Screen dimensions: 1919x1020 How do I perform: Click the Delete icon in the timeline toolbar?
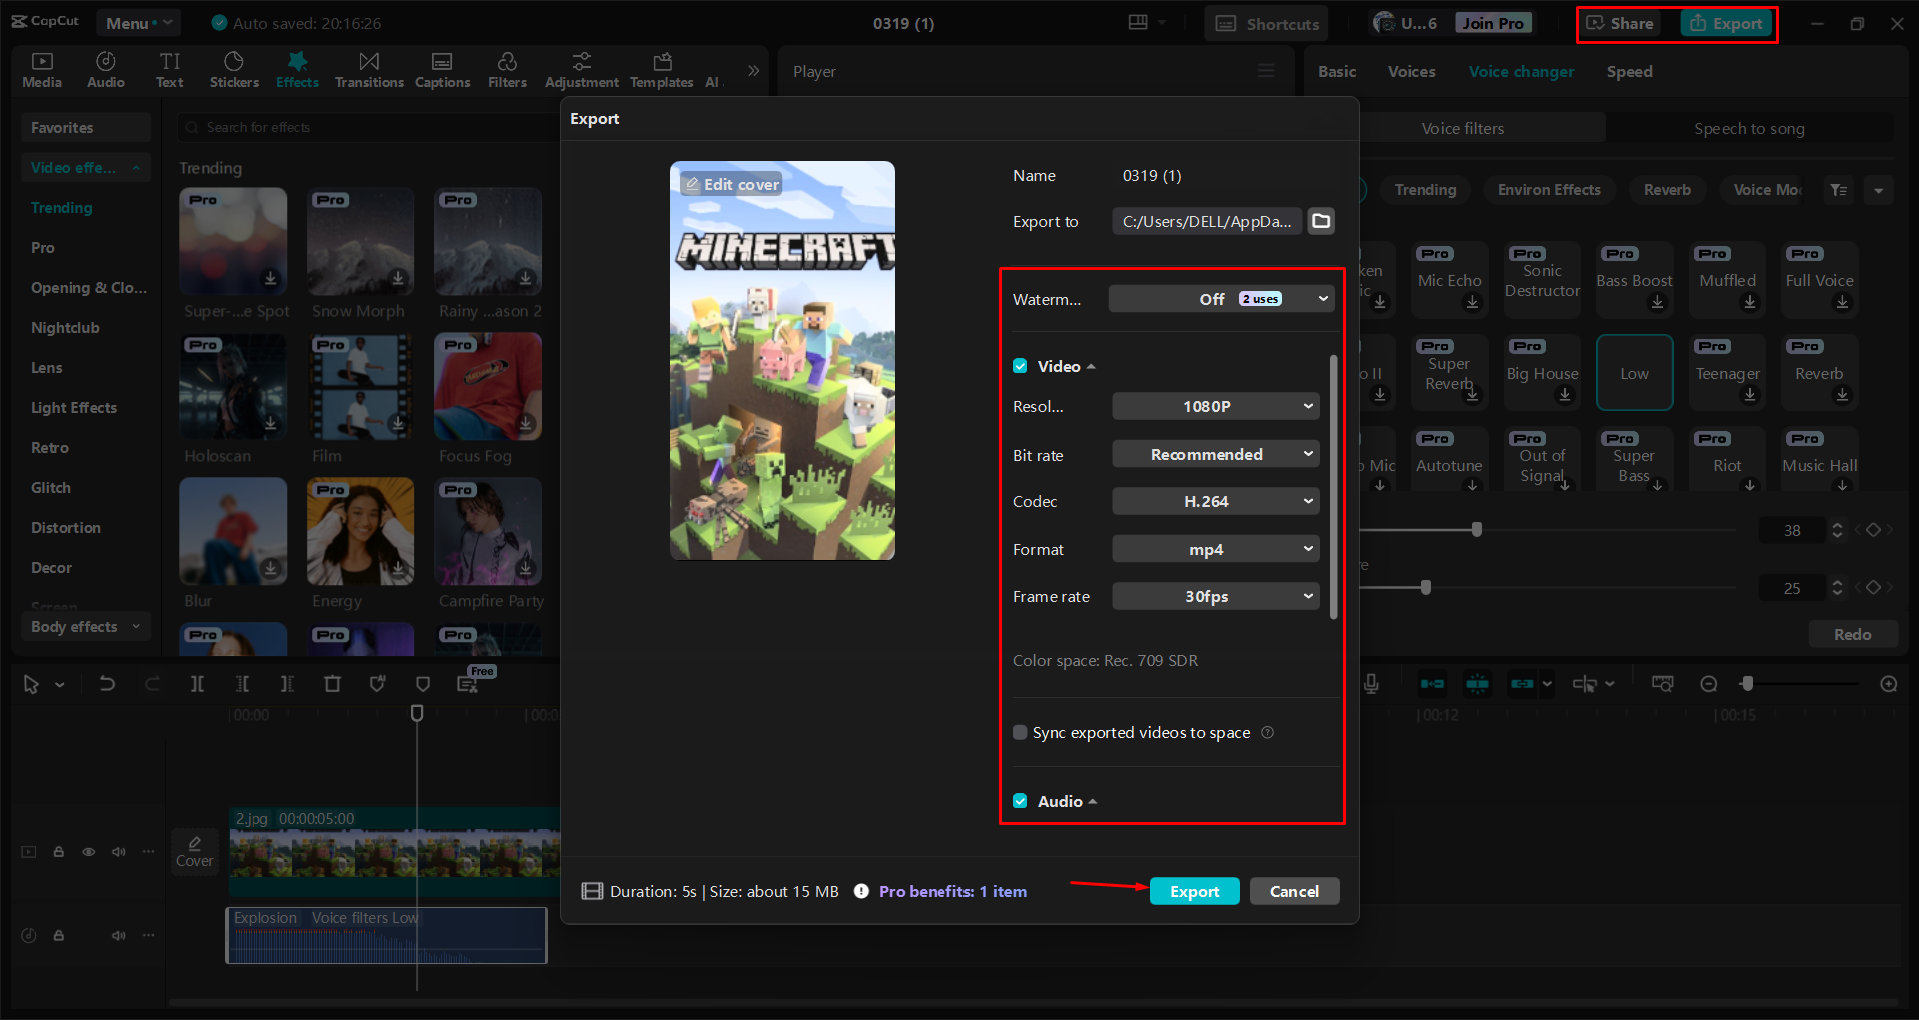332,684
